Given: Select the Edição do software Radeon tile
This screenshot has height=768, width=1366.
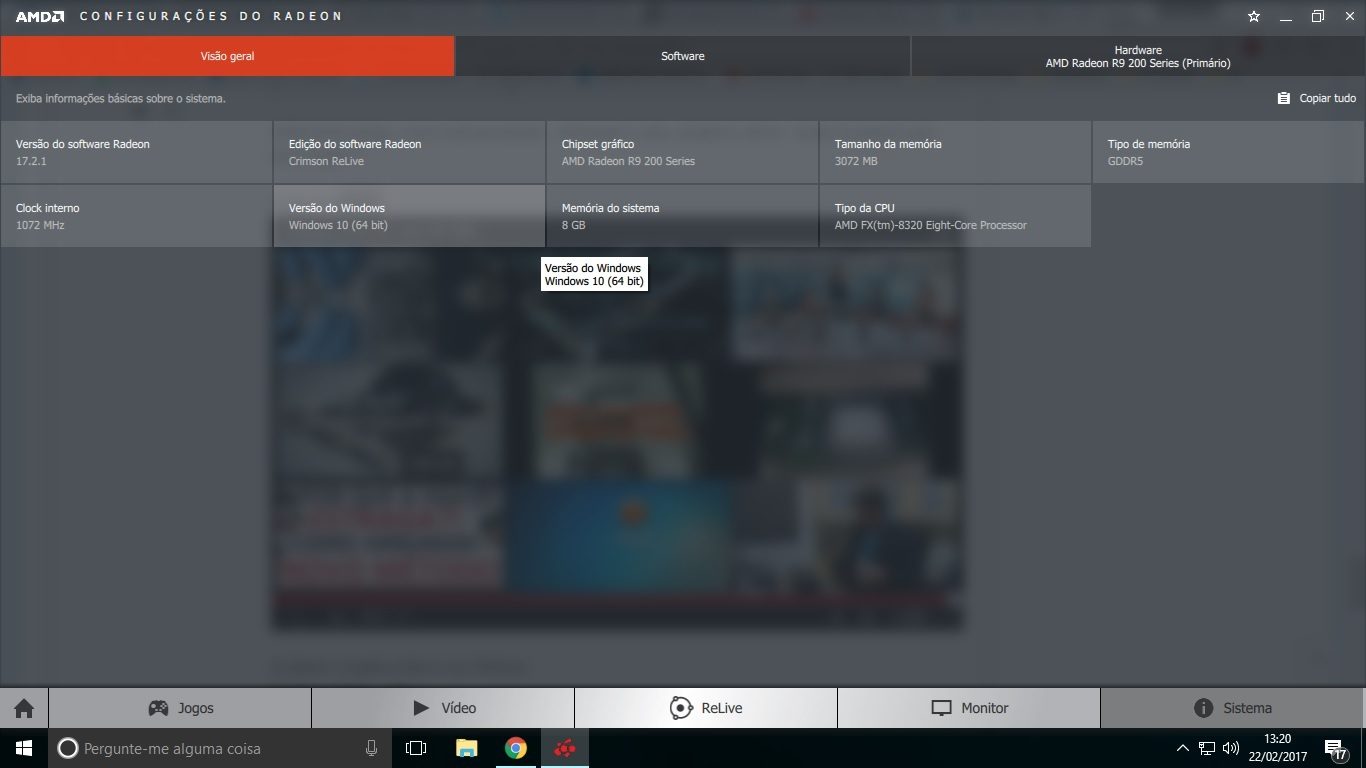Looking at the screenshot, I should tap(409, 152).
